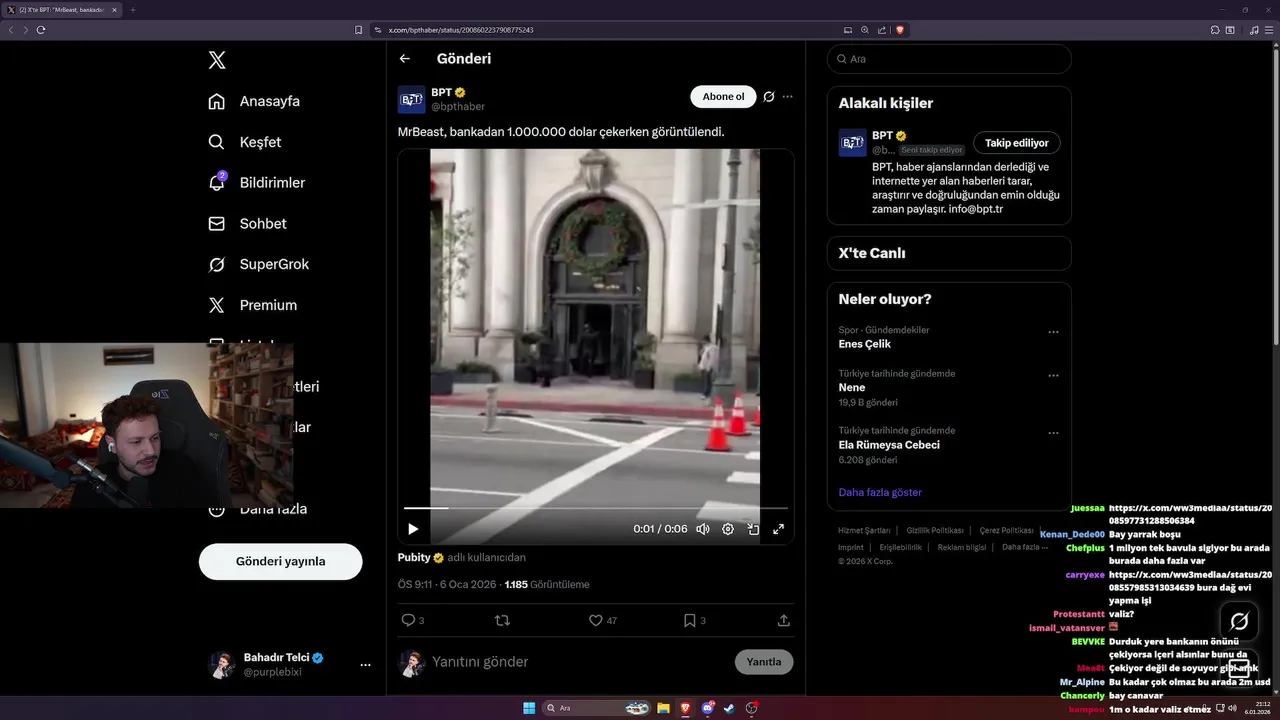Open Bildirimler notifications
This screenshot has width=1280, height=720.
tap(257, 183)
